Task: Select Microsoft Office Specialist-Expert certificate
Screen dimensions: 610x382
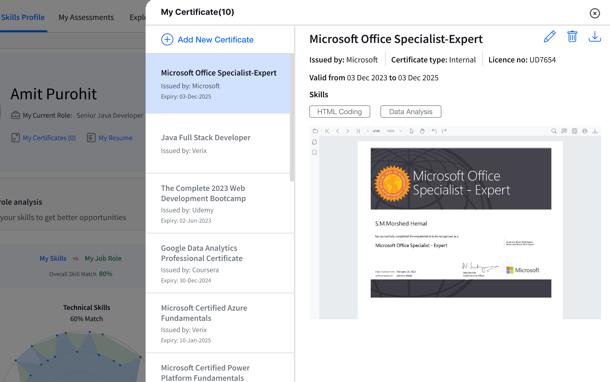Action: point(218,84)
